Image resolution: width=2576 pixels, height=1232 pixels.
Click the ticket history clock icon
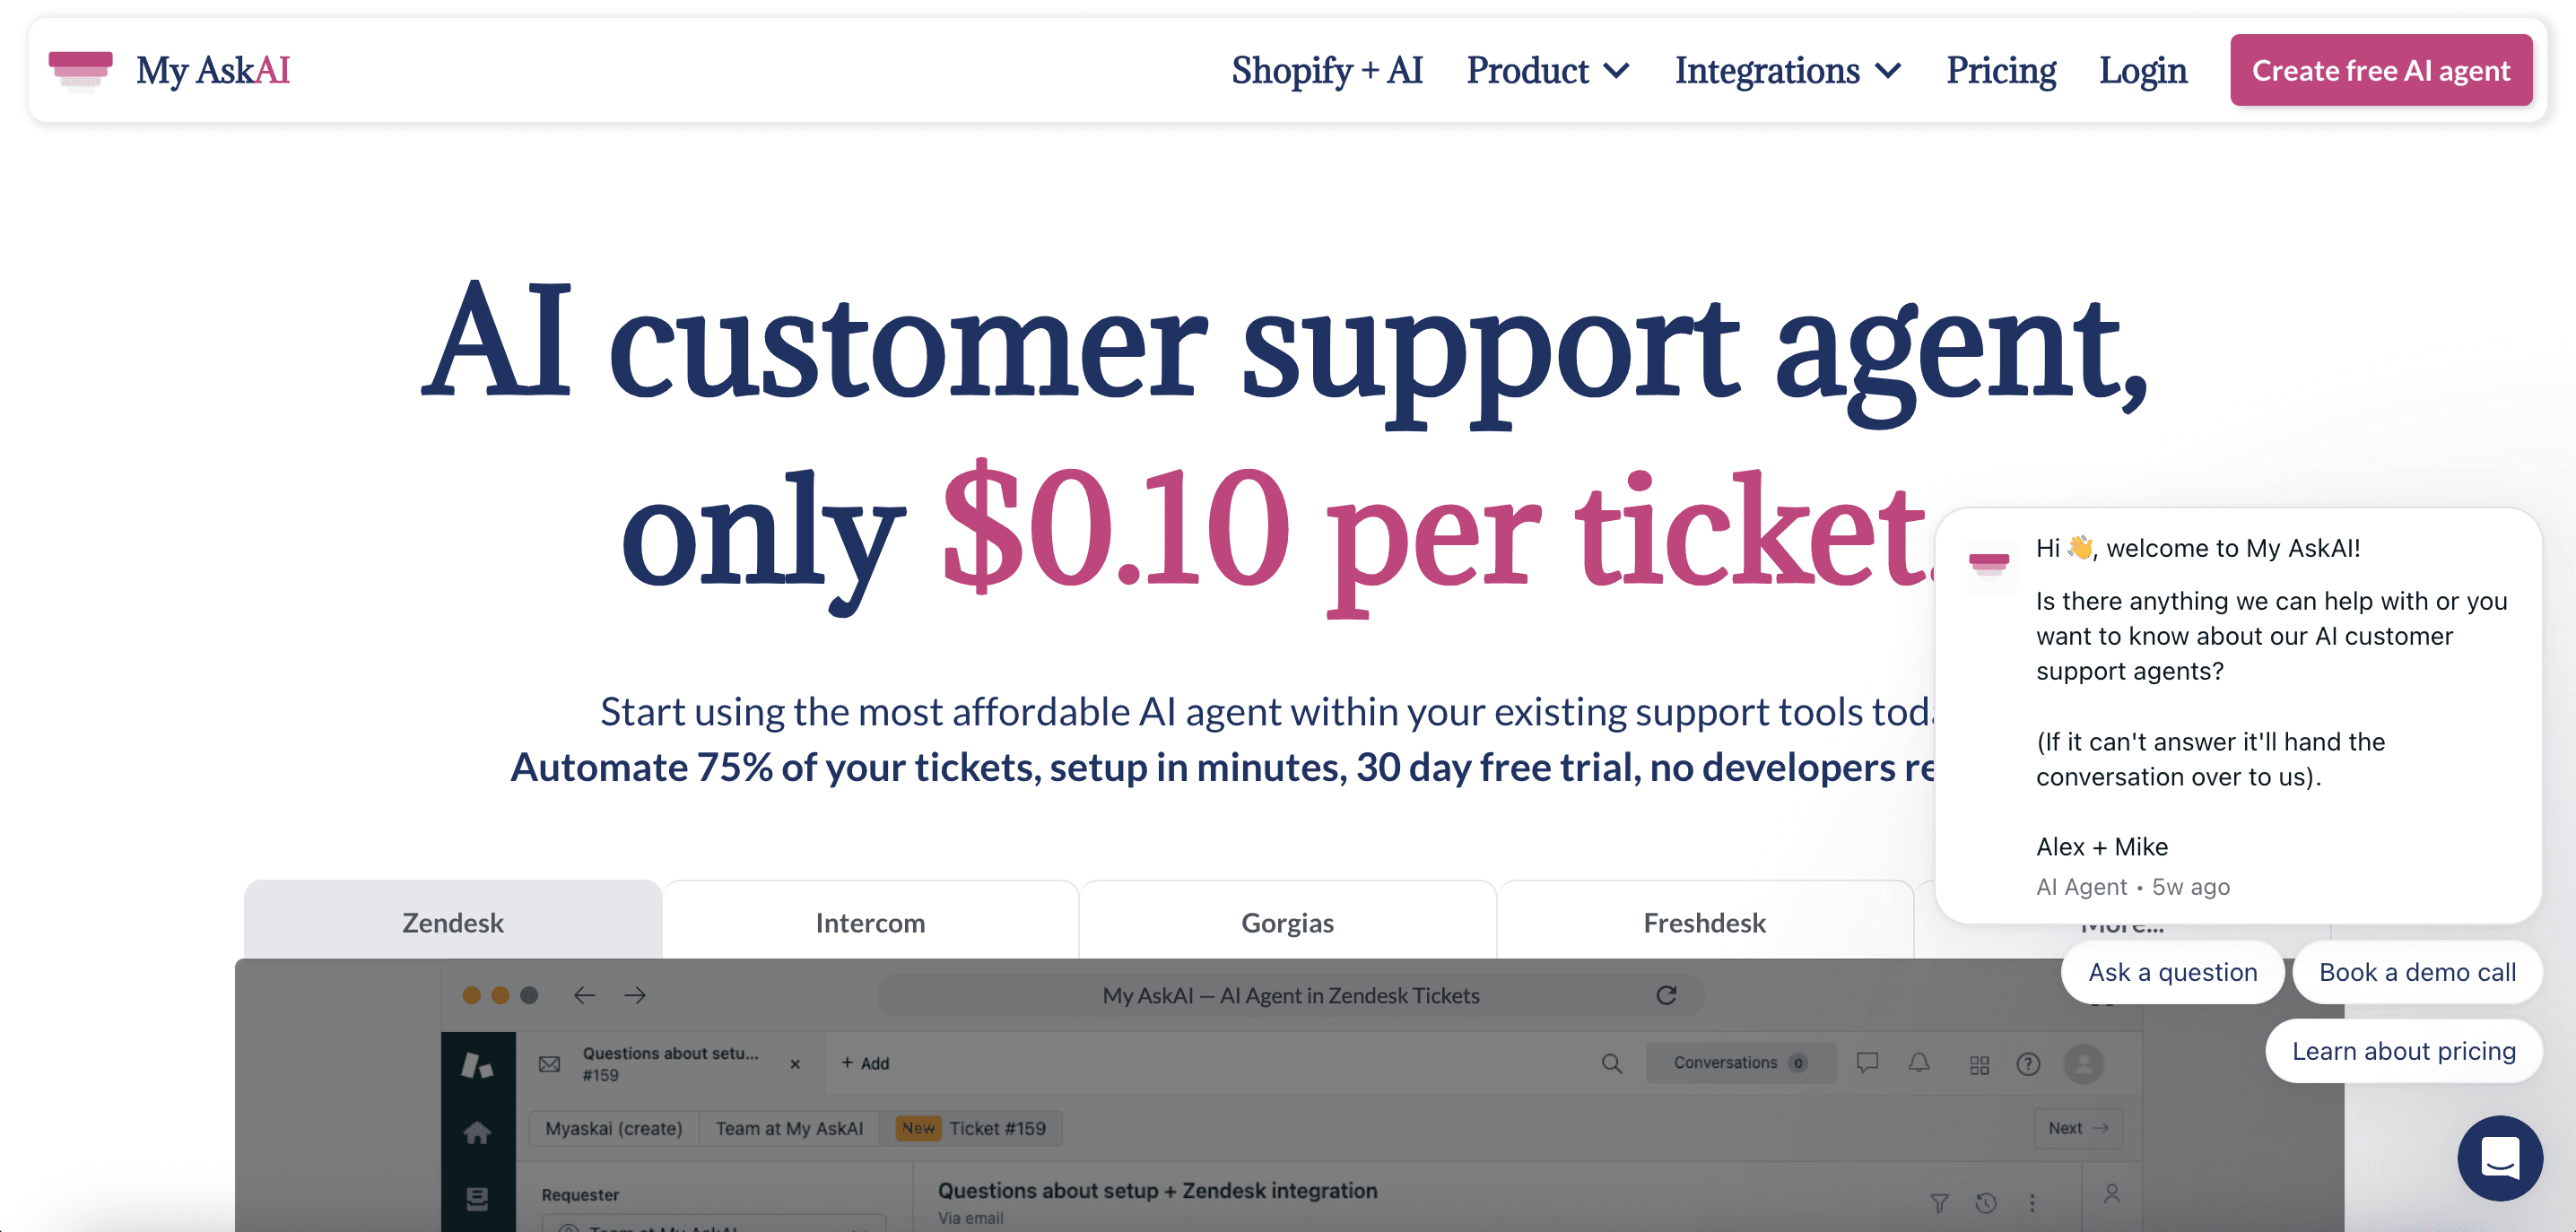[1986, 1203]
